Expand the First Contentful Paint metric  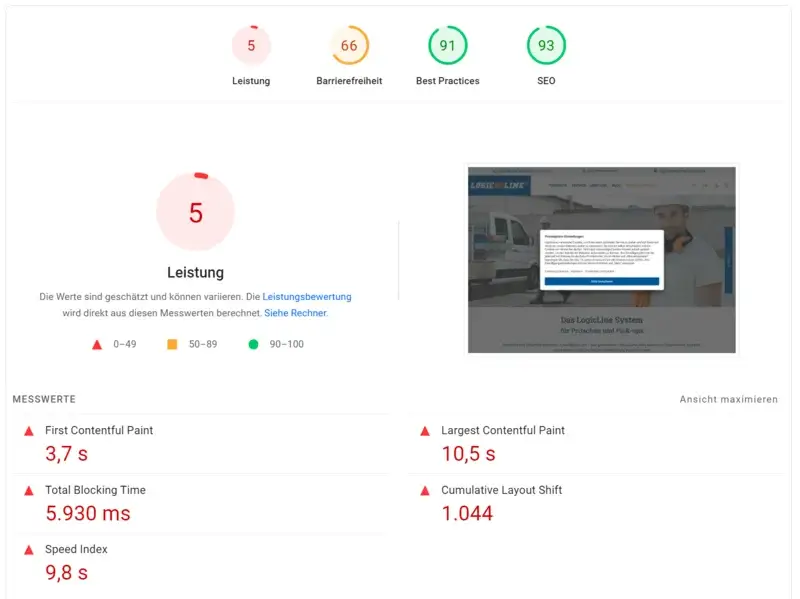pyautogui.click(x=99, y=431)
